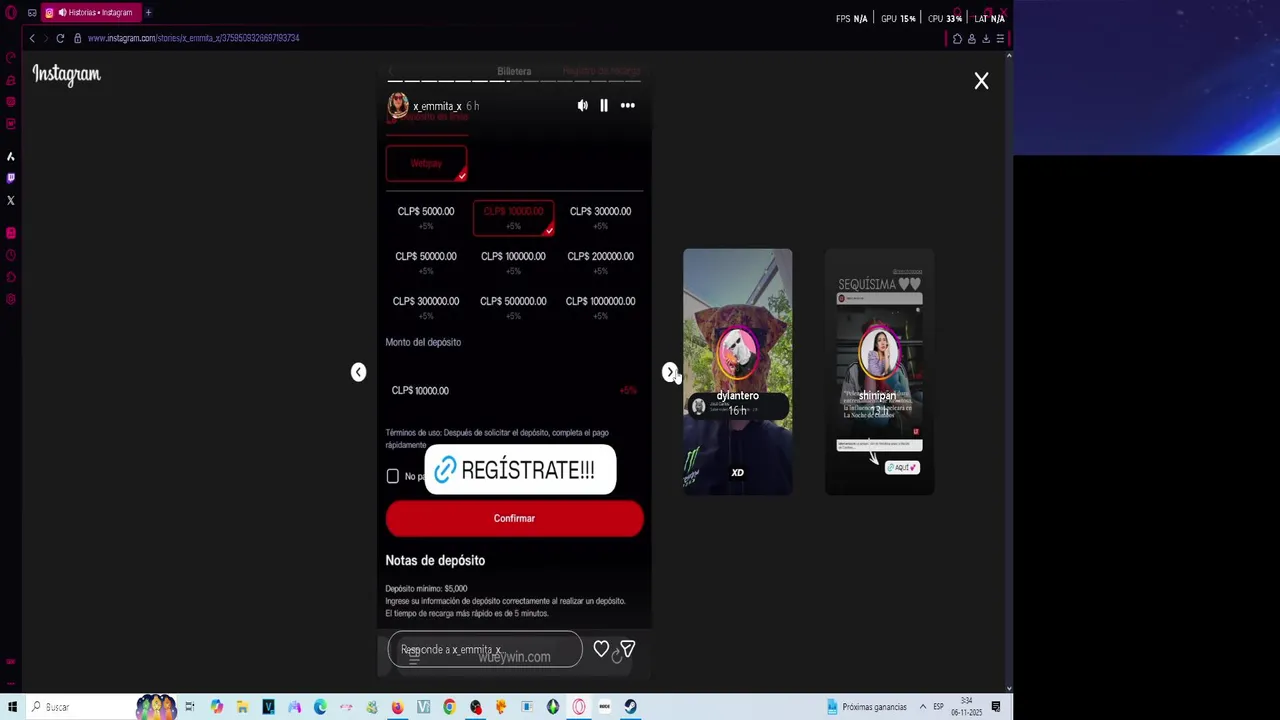The height and width of the screenshot is (720, 1280).
Task: Go back with browser back arrow
Action: 32,38
